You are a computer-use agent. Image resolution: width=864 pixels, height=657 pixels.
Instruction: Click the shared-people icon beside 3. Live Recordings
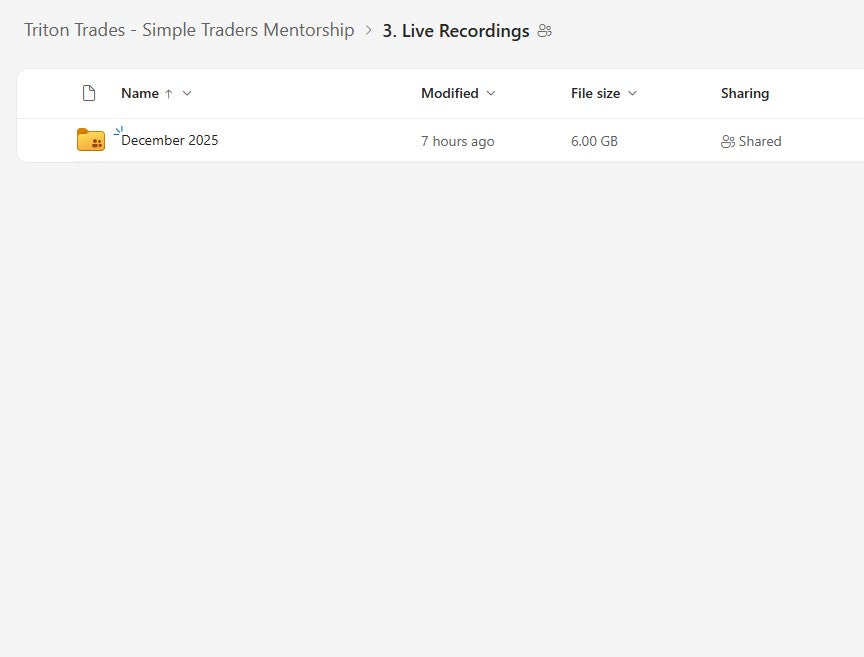pyautogui.click(x=544, y=31)
